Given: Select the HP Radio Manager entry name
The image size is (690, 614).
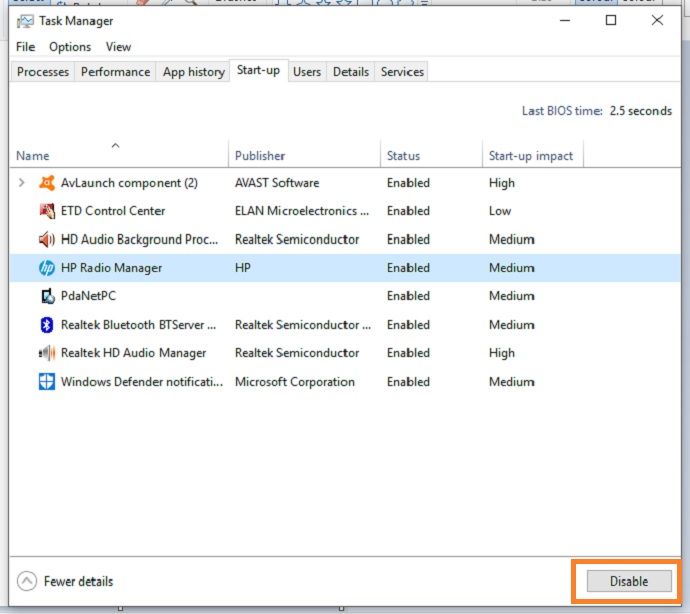Looking at the screenshot, I should pyautogui.click(x=111, y=268).
